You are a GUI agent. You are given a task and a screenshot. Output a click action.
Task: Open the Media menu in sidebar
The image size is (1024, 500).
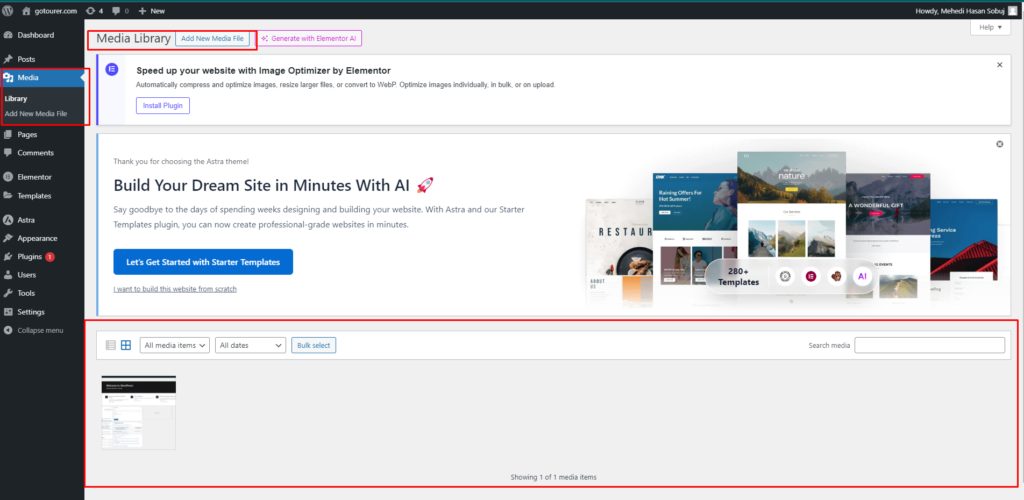click(x=42, y=78)
